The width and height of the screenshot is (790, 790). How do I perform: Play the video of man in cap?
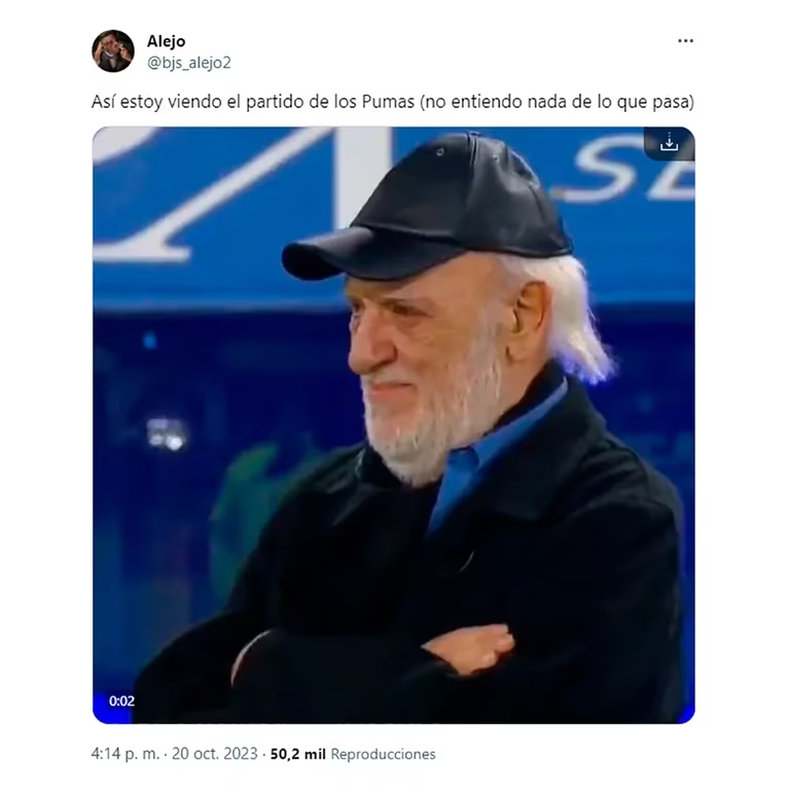[x=393, y=425]
